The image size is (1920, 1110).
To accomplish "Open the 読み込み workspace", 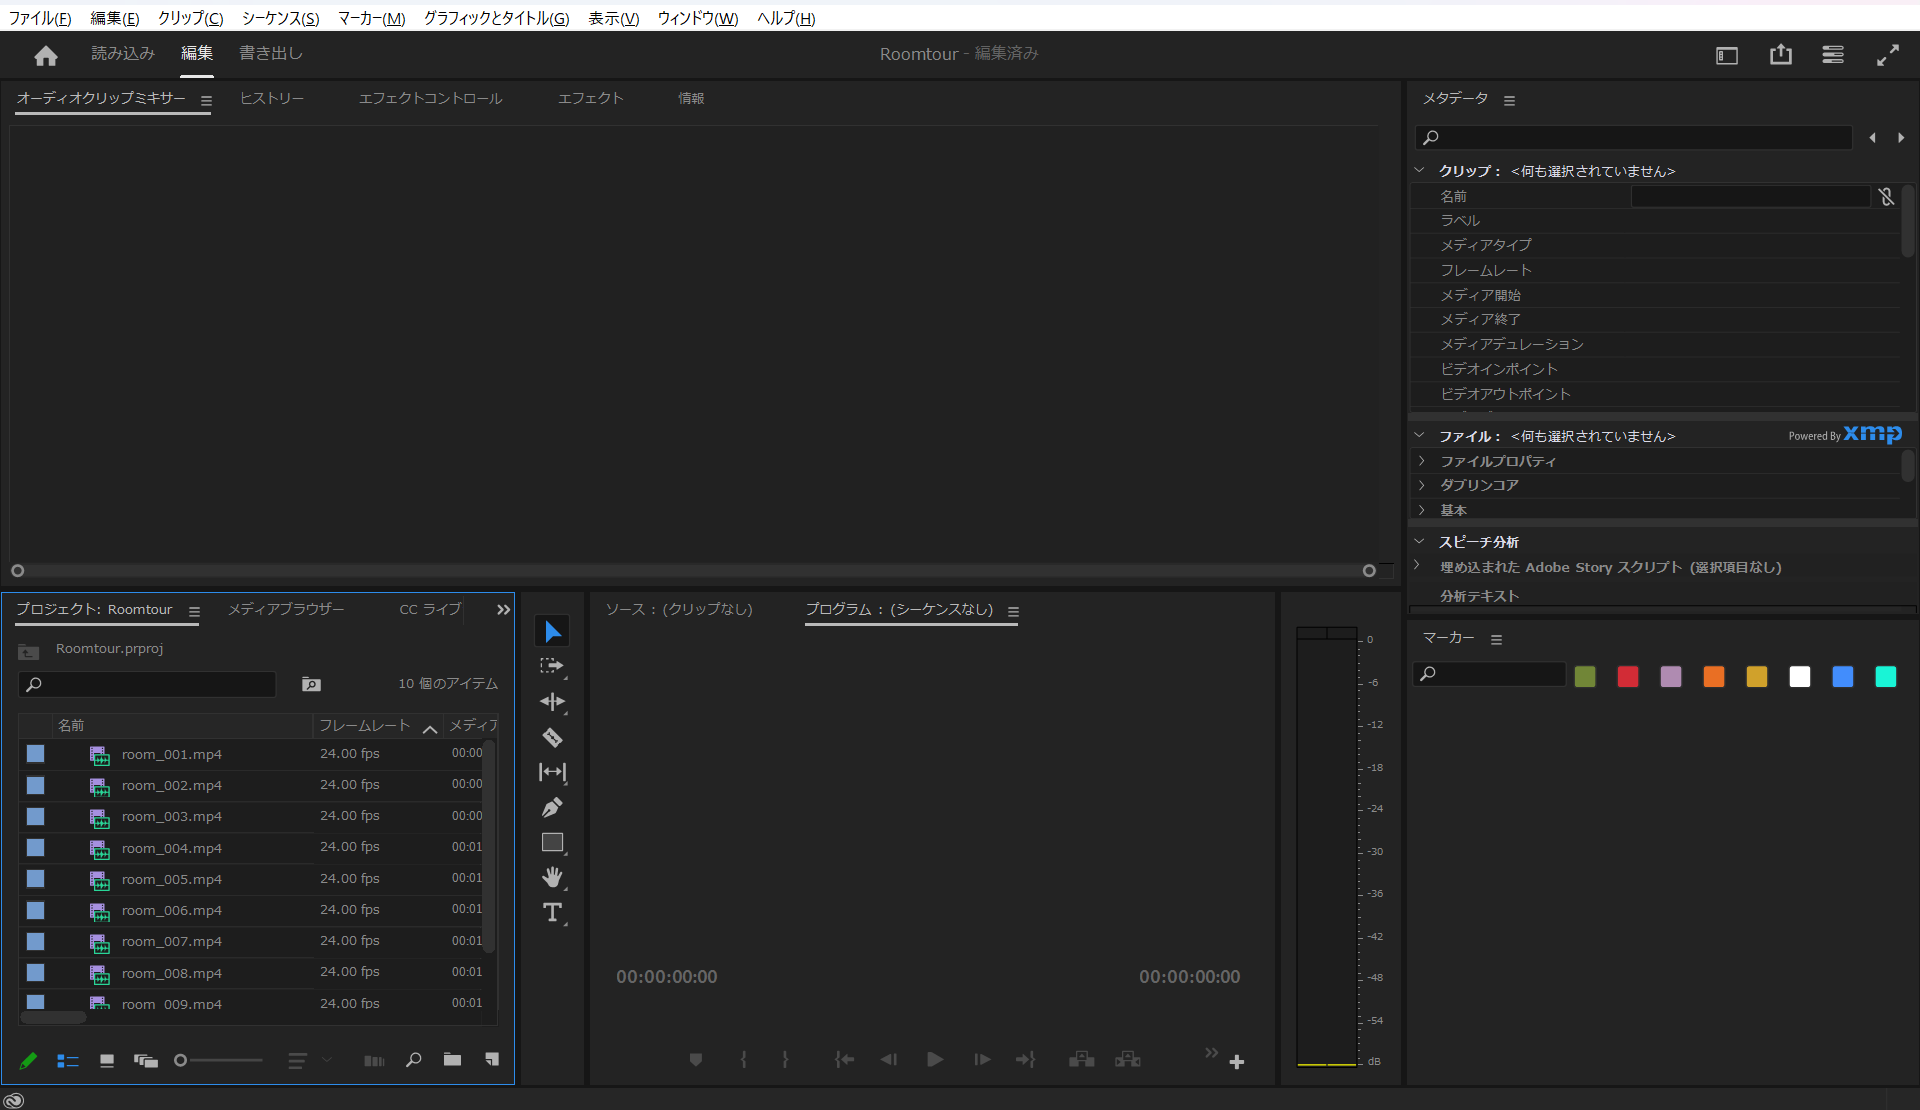I will pos(123,53).
